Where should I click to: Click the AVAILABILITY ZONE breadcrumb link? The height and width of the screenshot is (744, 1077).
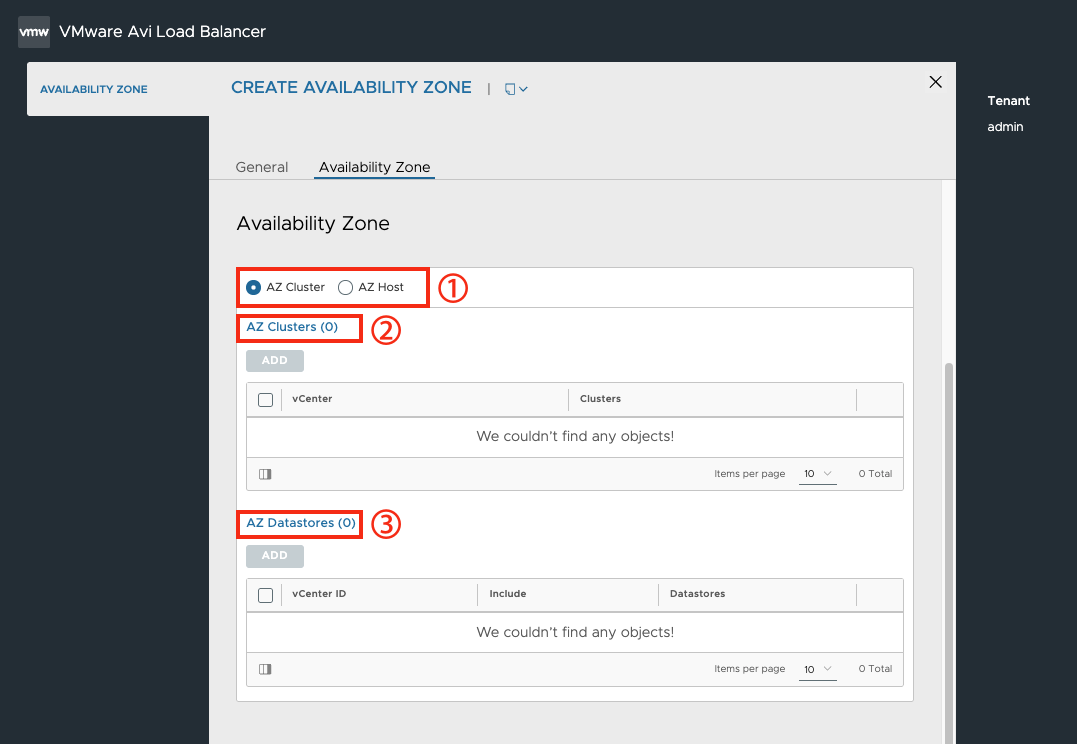(93, 89)
